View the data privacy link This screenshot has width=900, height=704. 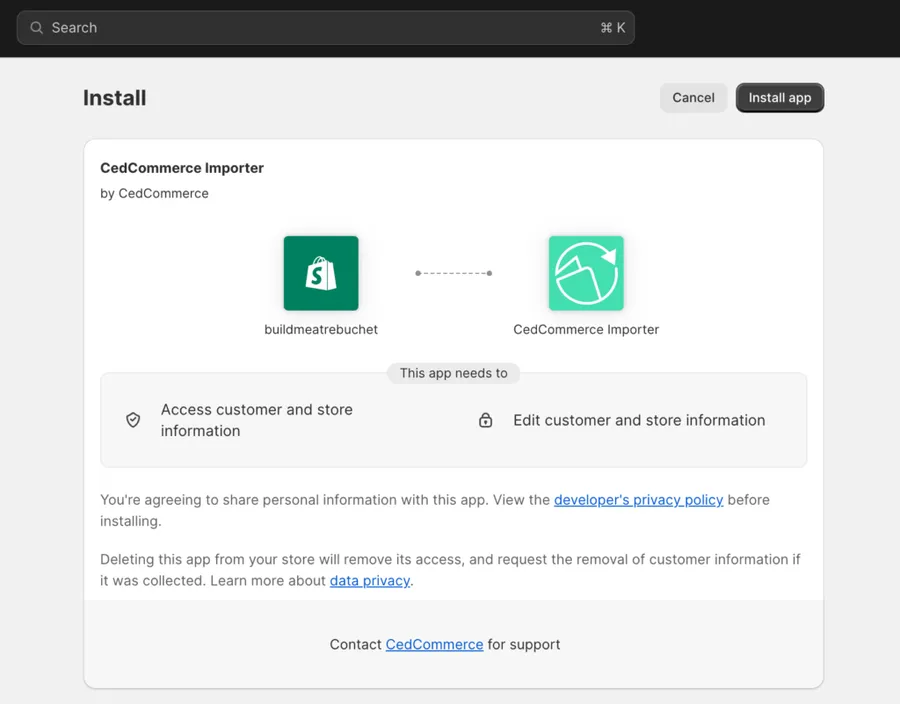369,580
